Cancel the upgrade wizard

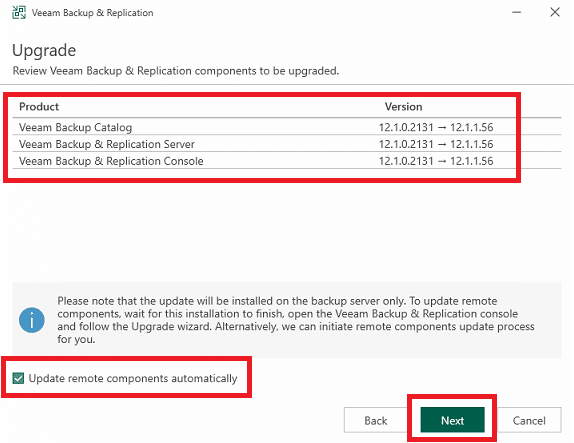[x=529, y=420]
